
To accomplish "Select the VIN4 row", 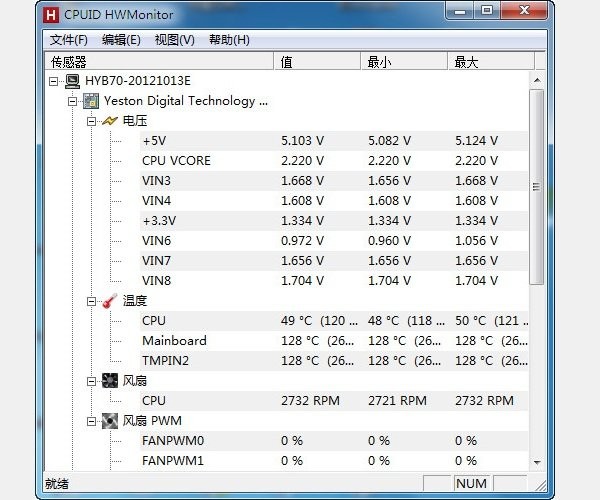I will 334,200.
